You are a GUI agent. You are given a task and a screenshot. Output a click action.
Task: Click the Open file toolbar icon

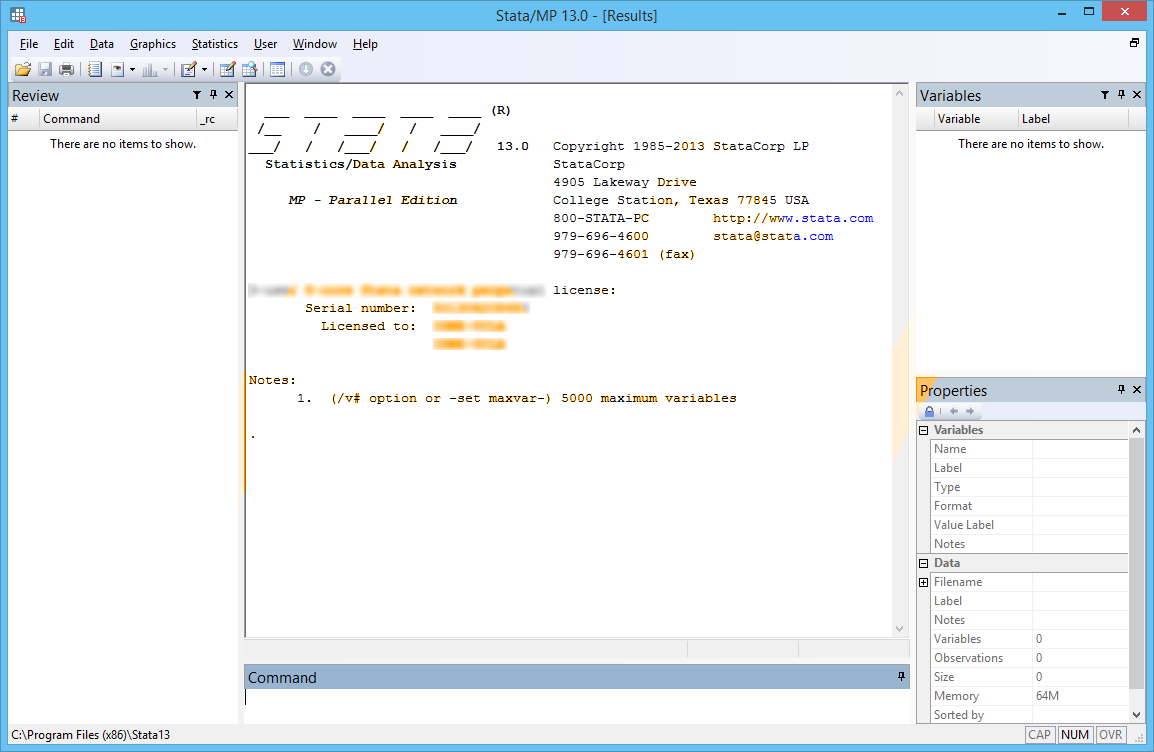23,69
